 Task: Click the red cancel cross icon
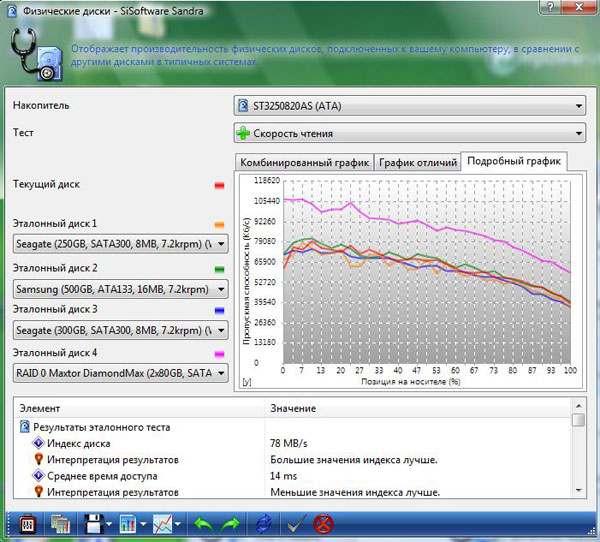(x=323, y=524)
